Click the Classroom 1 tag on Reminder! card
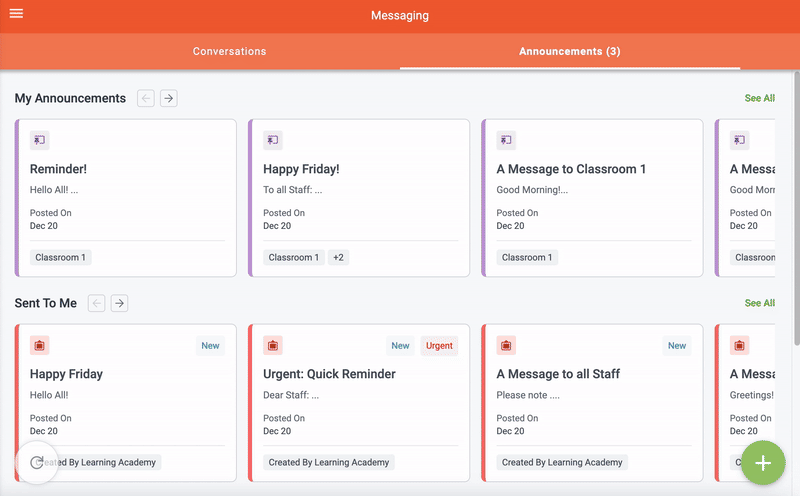 (x=60, y=257)
